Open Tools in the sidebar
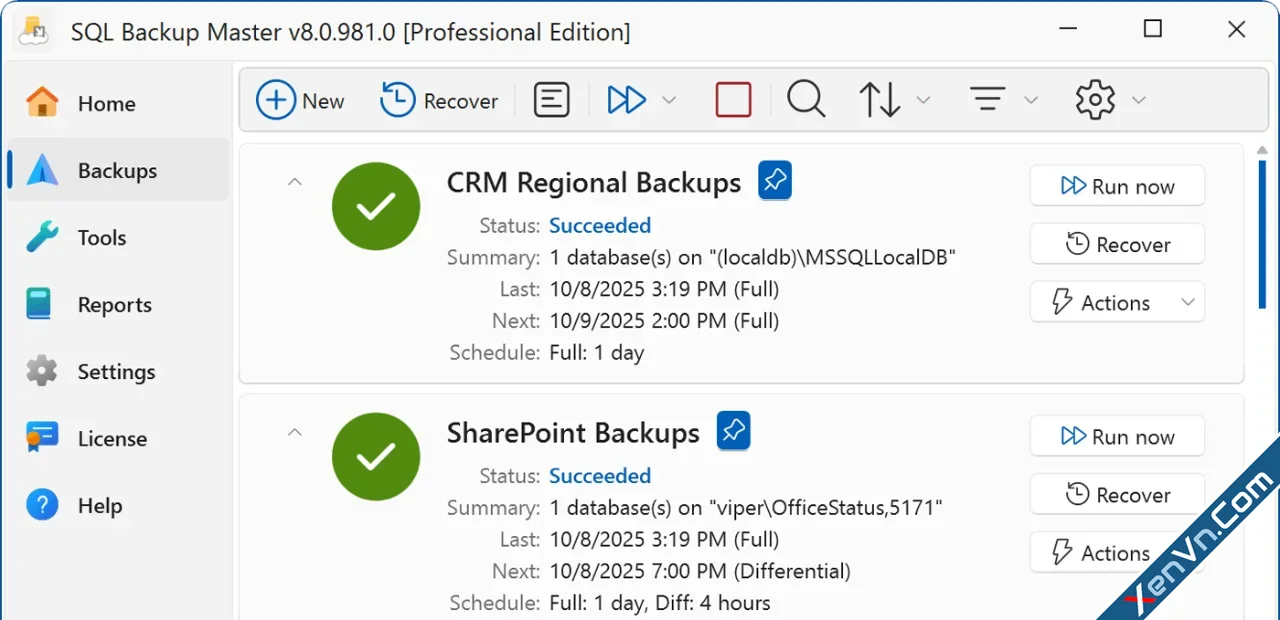 pos(117,237)
